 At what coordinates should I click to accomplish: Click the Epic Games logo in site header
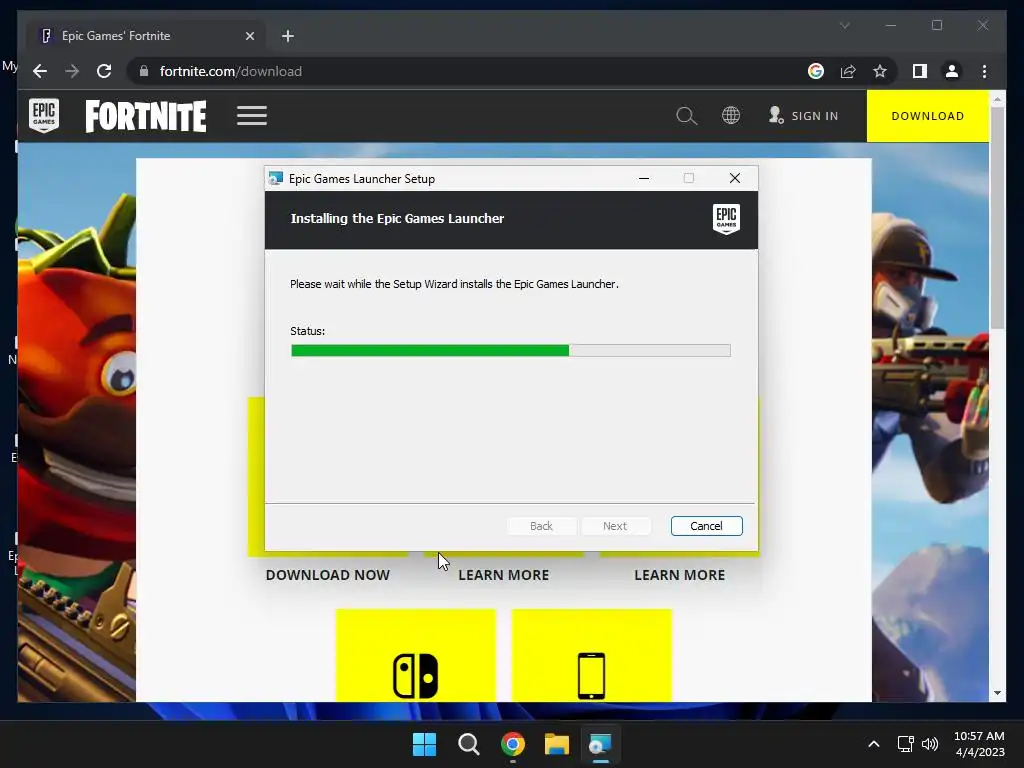[44, 116]
